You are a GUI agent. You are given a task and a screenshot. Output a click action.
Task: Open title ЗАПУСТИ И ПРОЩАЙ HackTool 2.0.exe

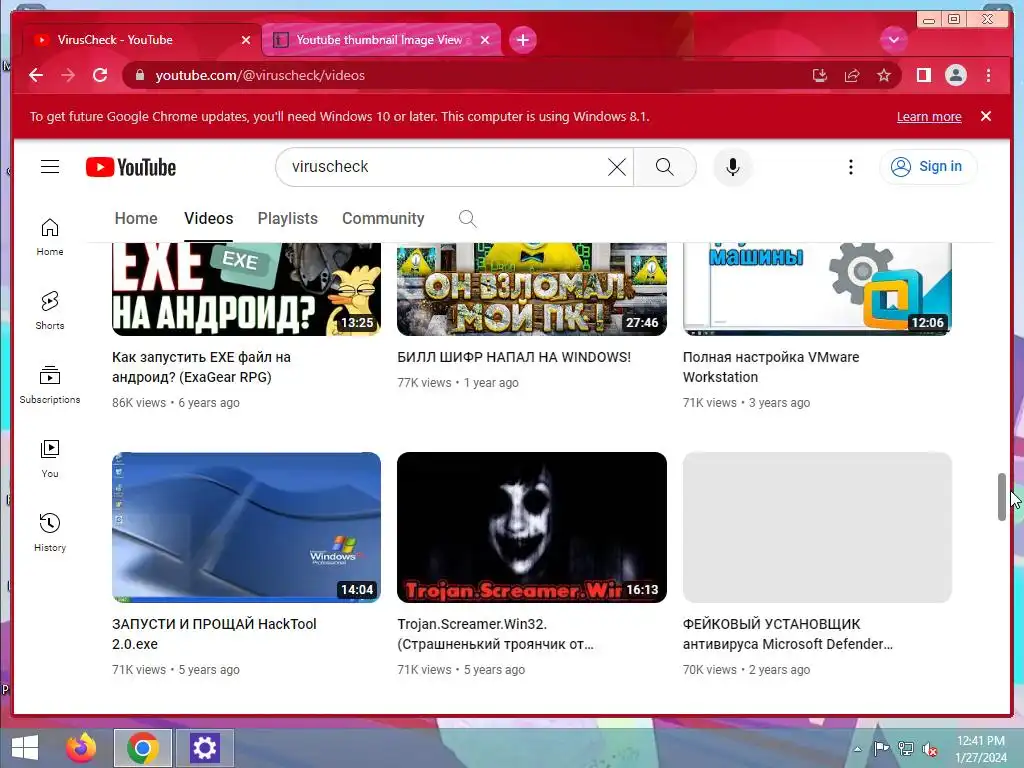point(214,633)
